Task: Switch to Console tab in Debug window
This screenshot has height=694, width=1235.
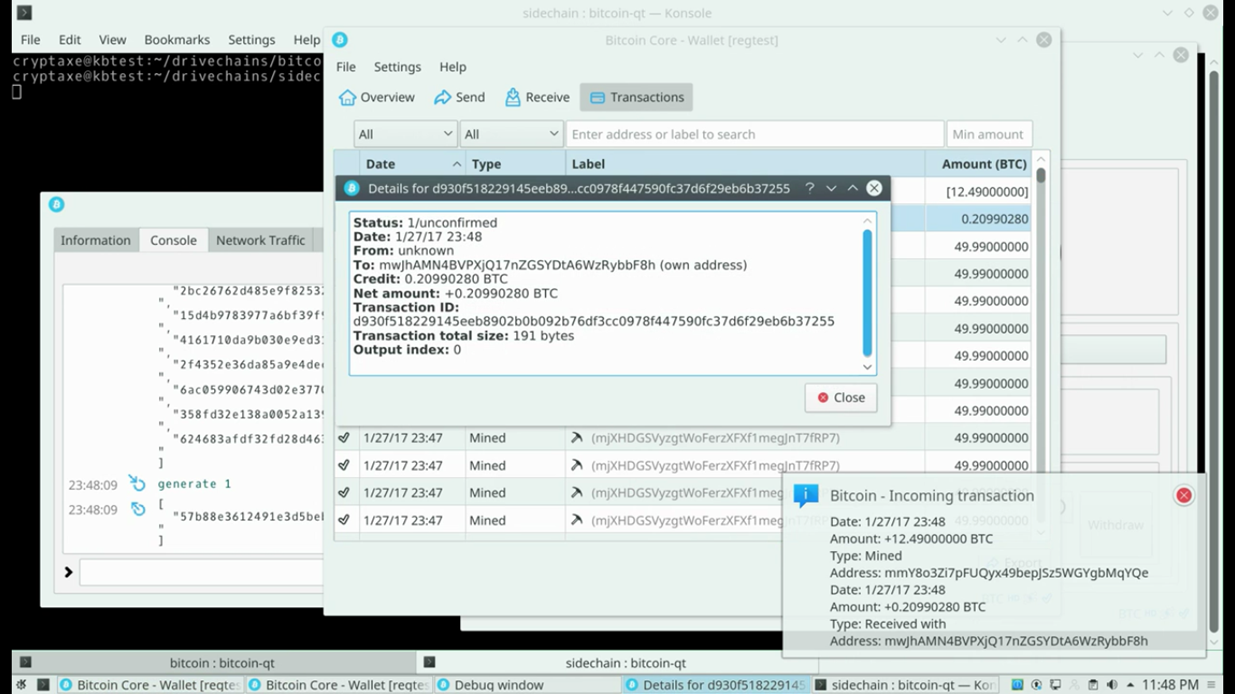Action: click(173, 240)
